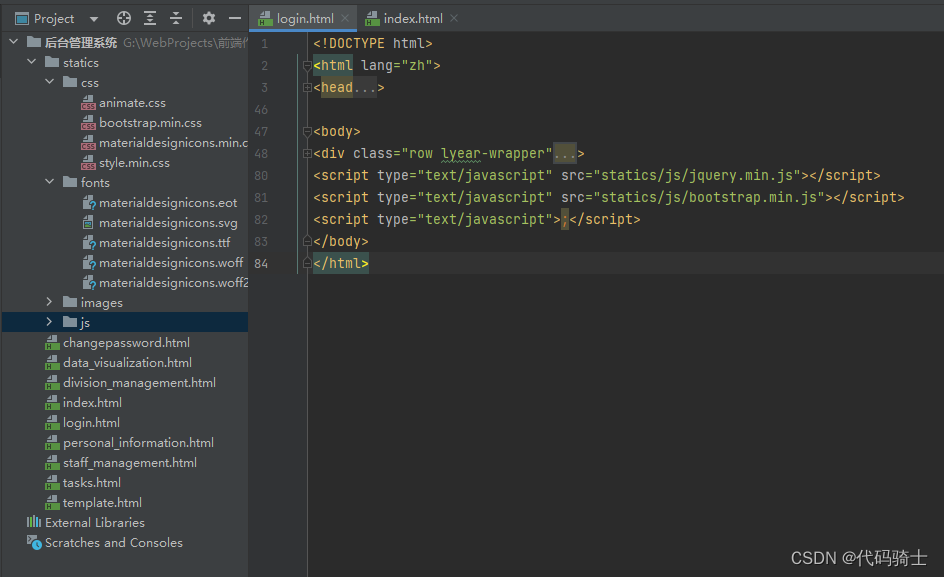The height and width of the screenshot is (577, 944).
Task: Click the lang="zh" attribute
Action: [397, 65]
